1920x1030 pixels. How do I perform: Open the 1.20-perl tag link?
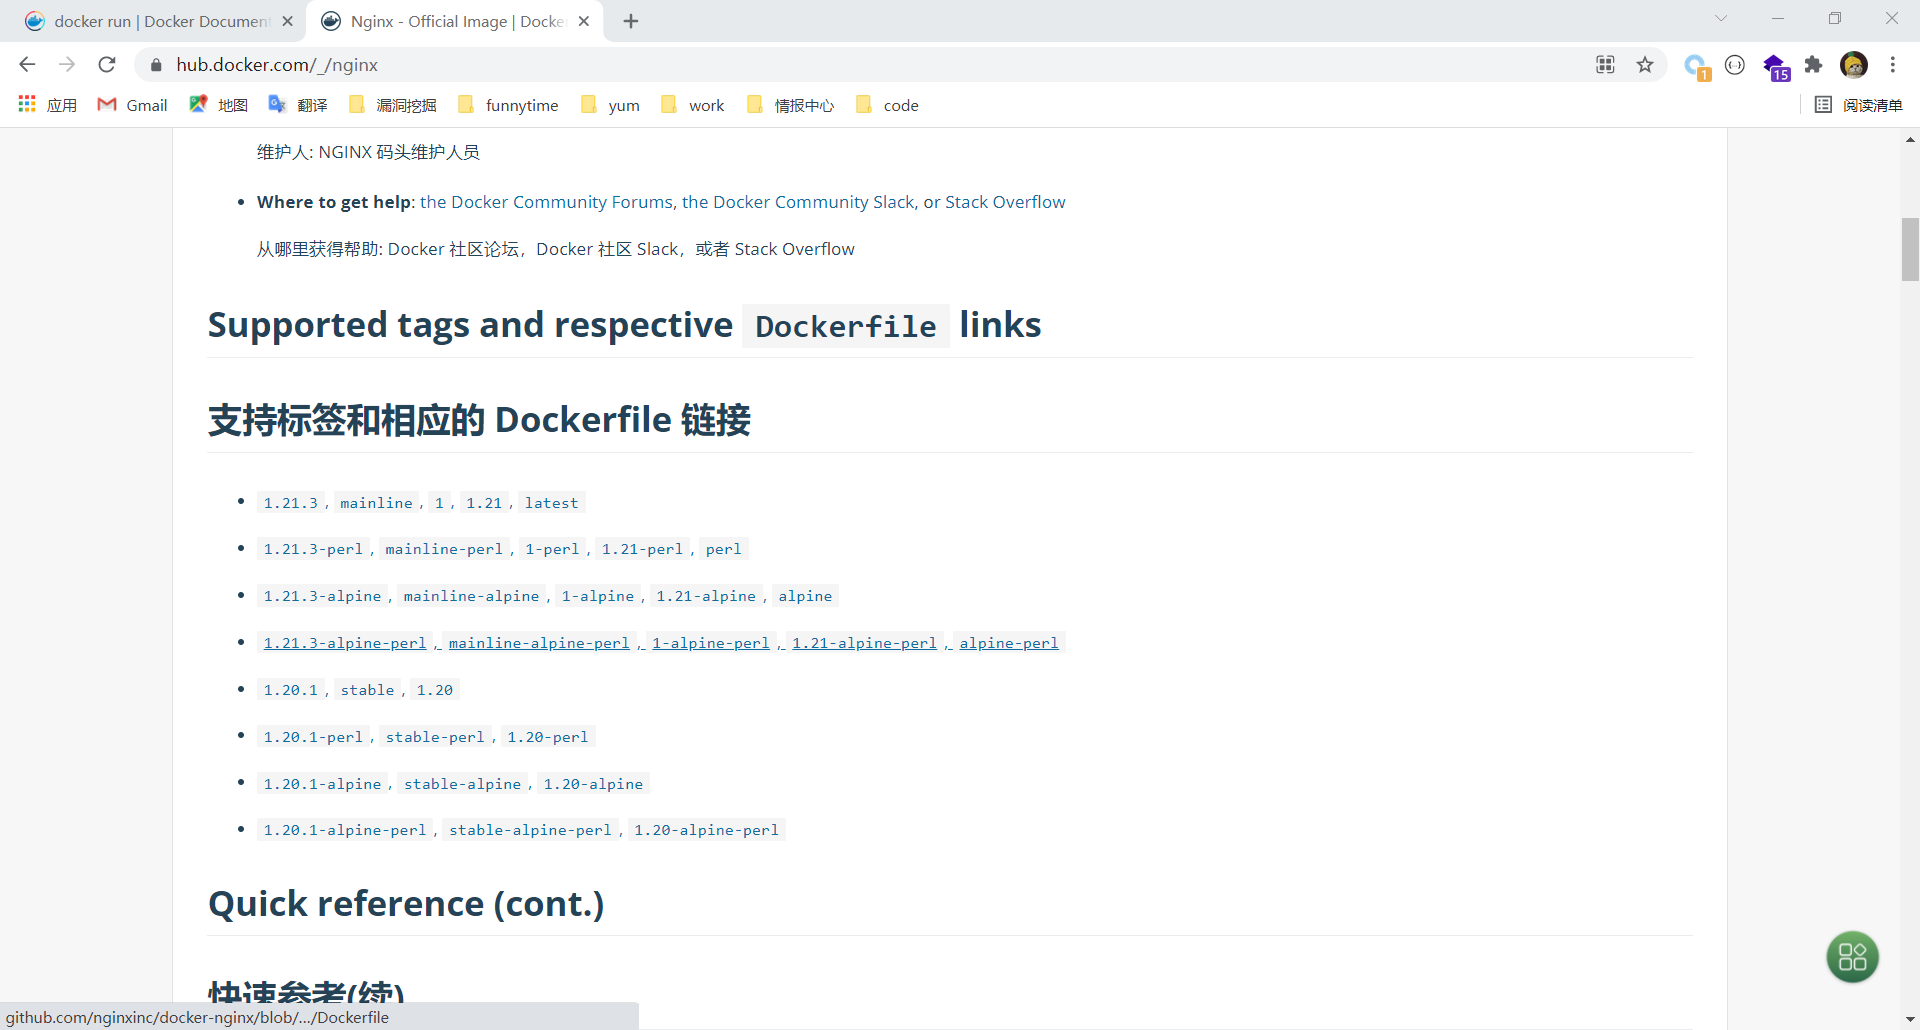(548, 737)
